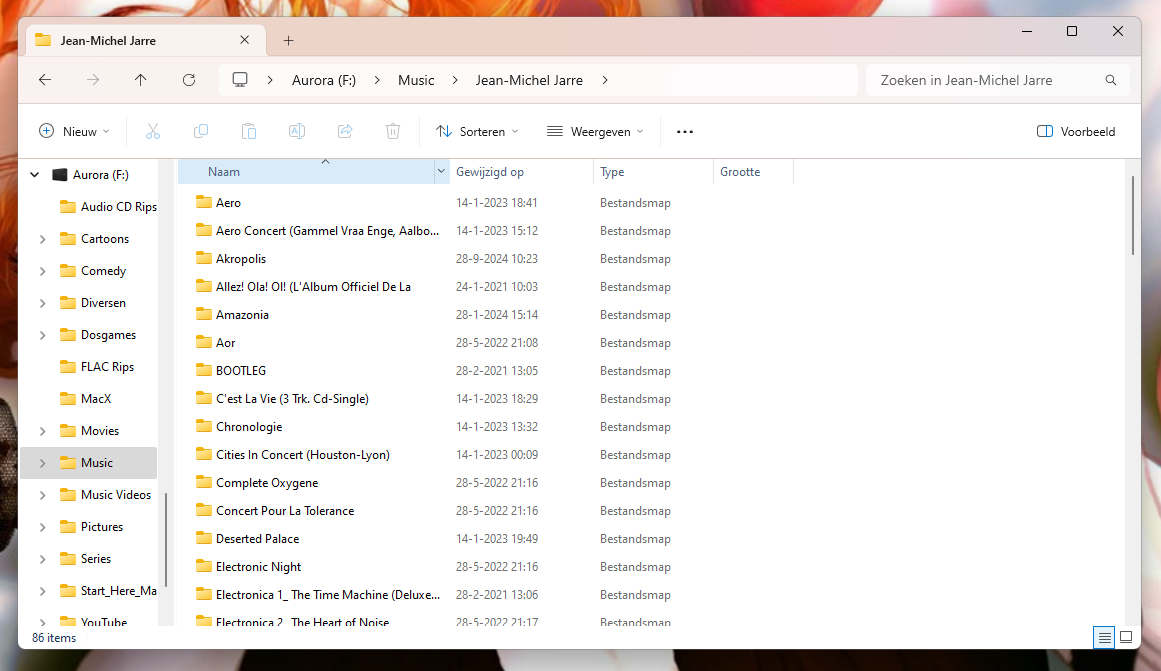Click the Cut scissors icon
Viewport: 1161px width, 671px height.
(153, 131)
